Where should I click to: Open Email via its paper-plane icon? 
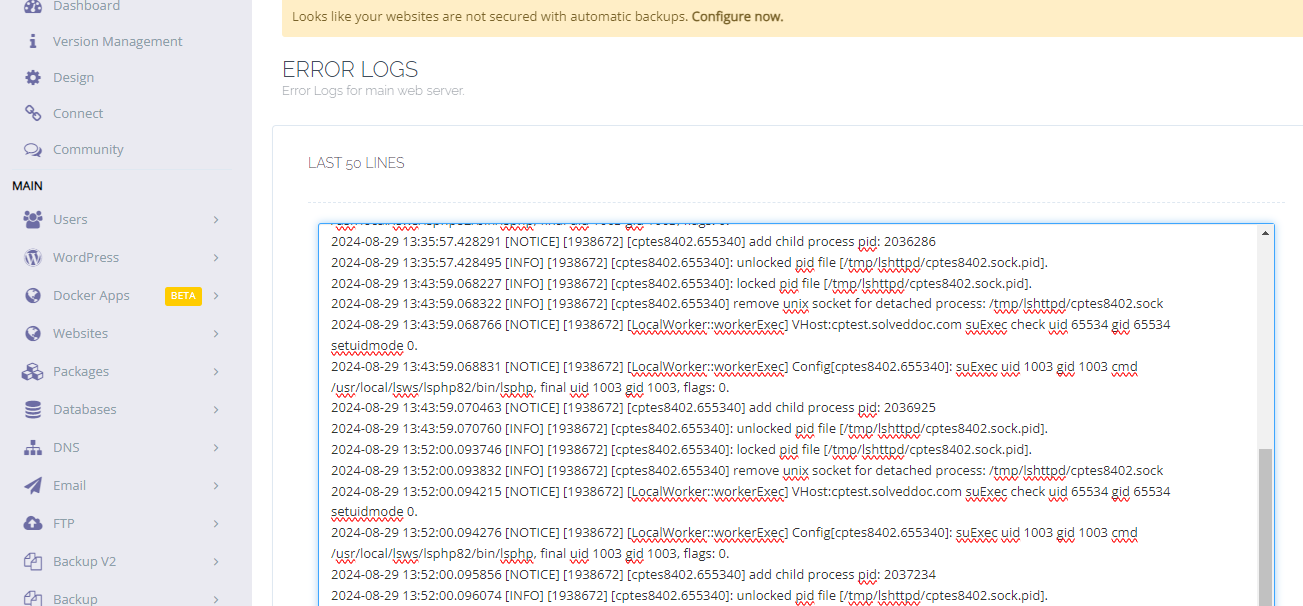[31, 485]
